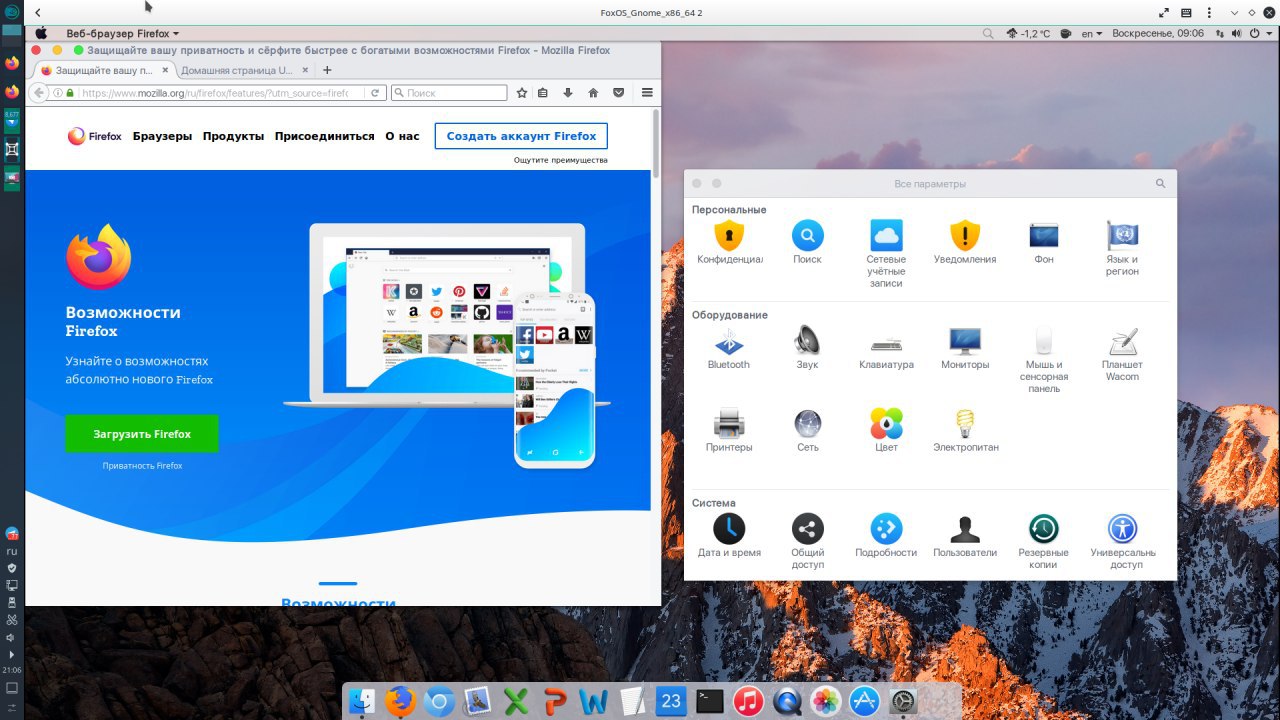The width and height of the screenshot is (1280, 720).
Task: Click the weather -1,2 °C indicator
Action: pos(1028,33)
